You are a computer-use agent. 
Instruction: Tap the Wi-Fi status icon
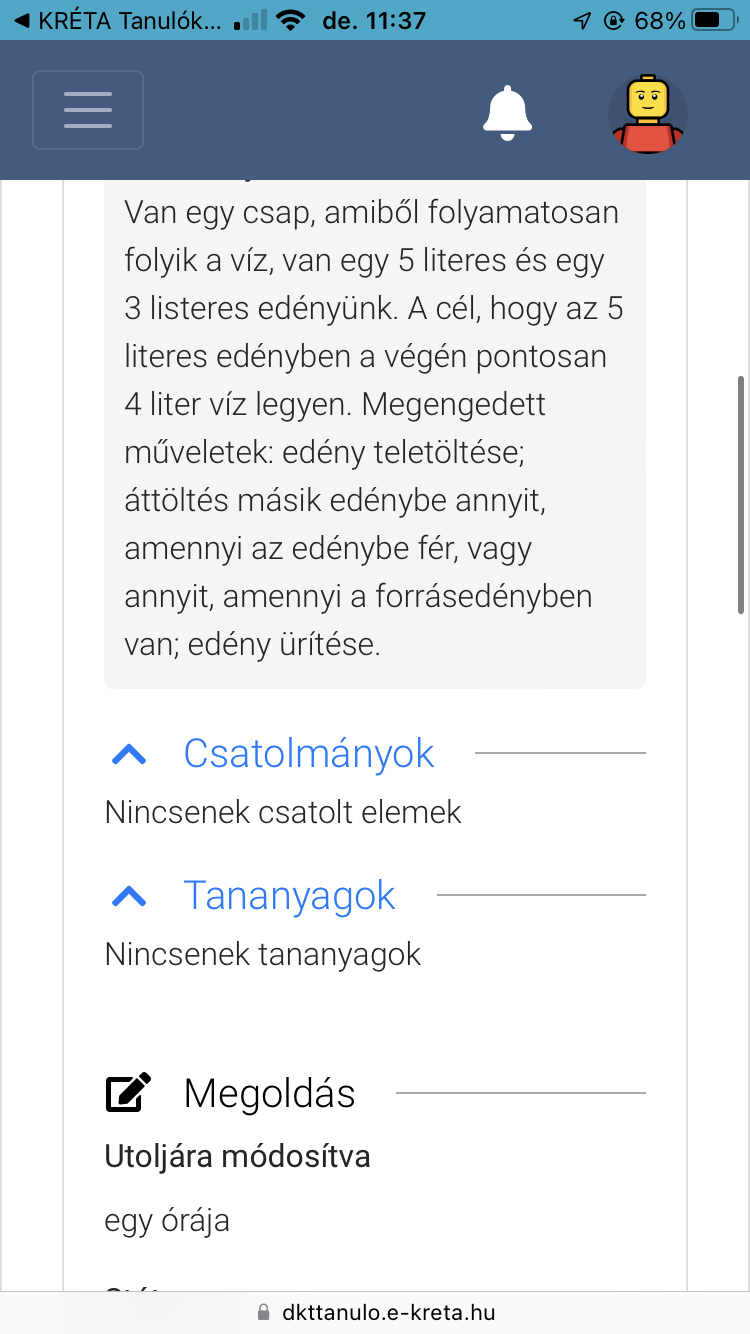tap(289, 20)
